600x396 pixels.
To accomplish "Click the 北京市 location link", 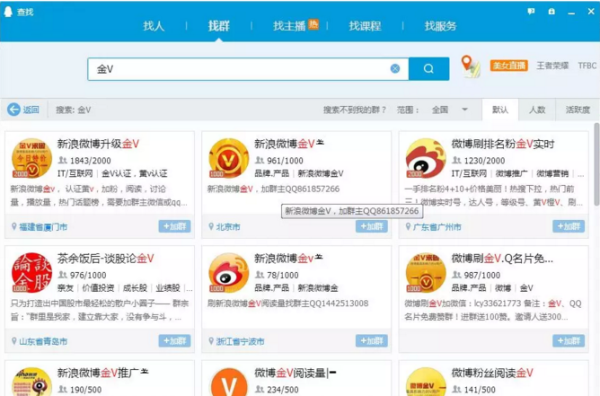I will tap(228, 227).
